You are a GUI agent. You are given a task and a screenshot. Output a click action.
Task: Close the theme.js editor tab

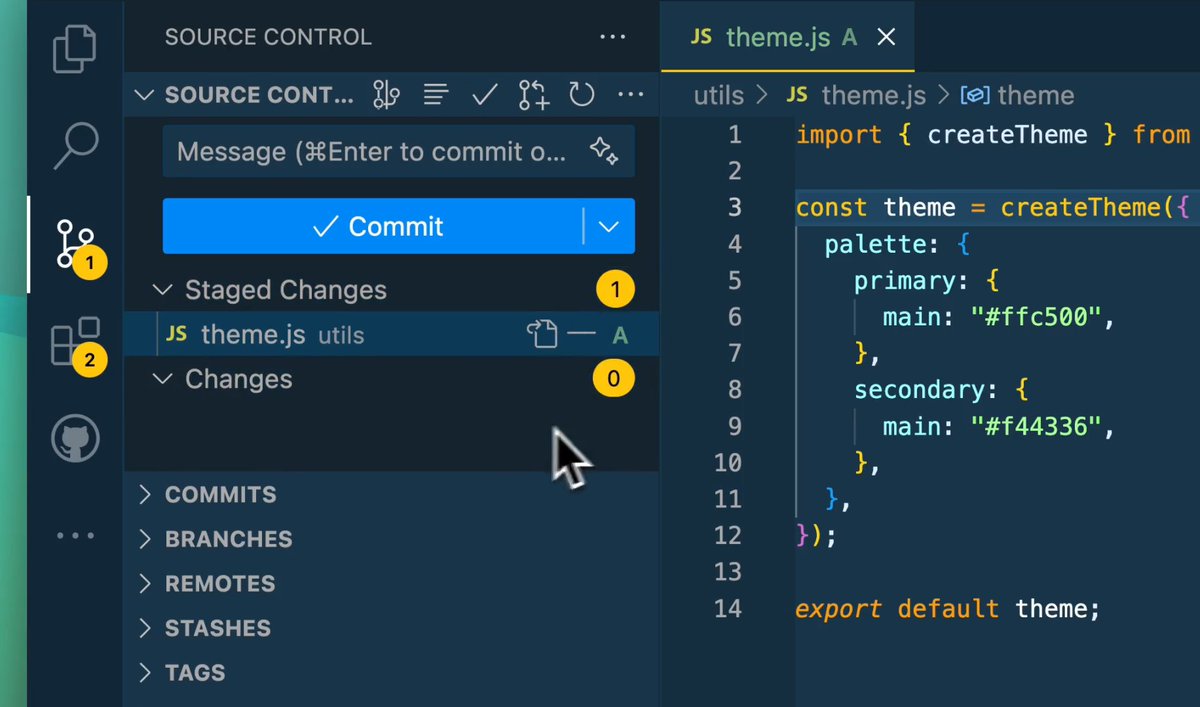tap(886, 38)
